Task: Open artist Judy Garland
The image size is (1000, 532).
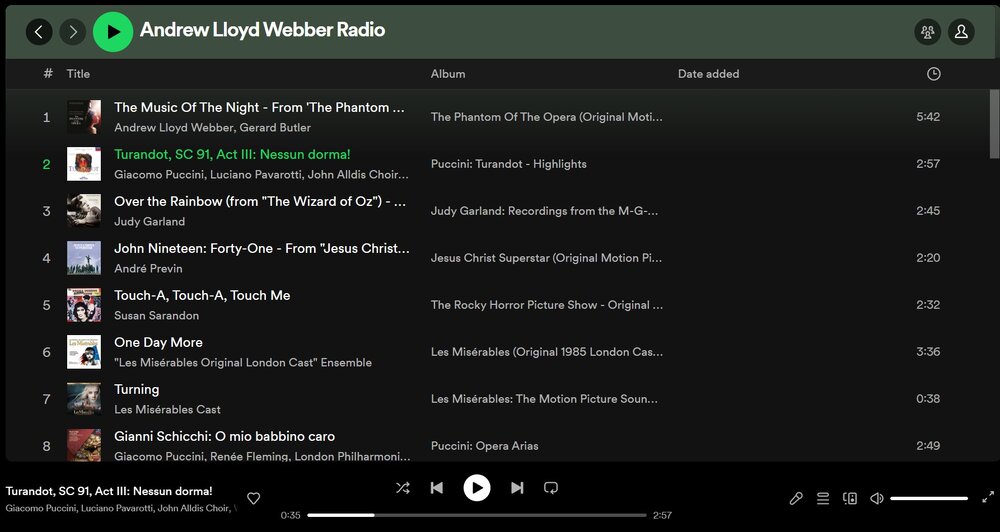Action: 149,221
